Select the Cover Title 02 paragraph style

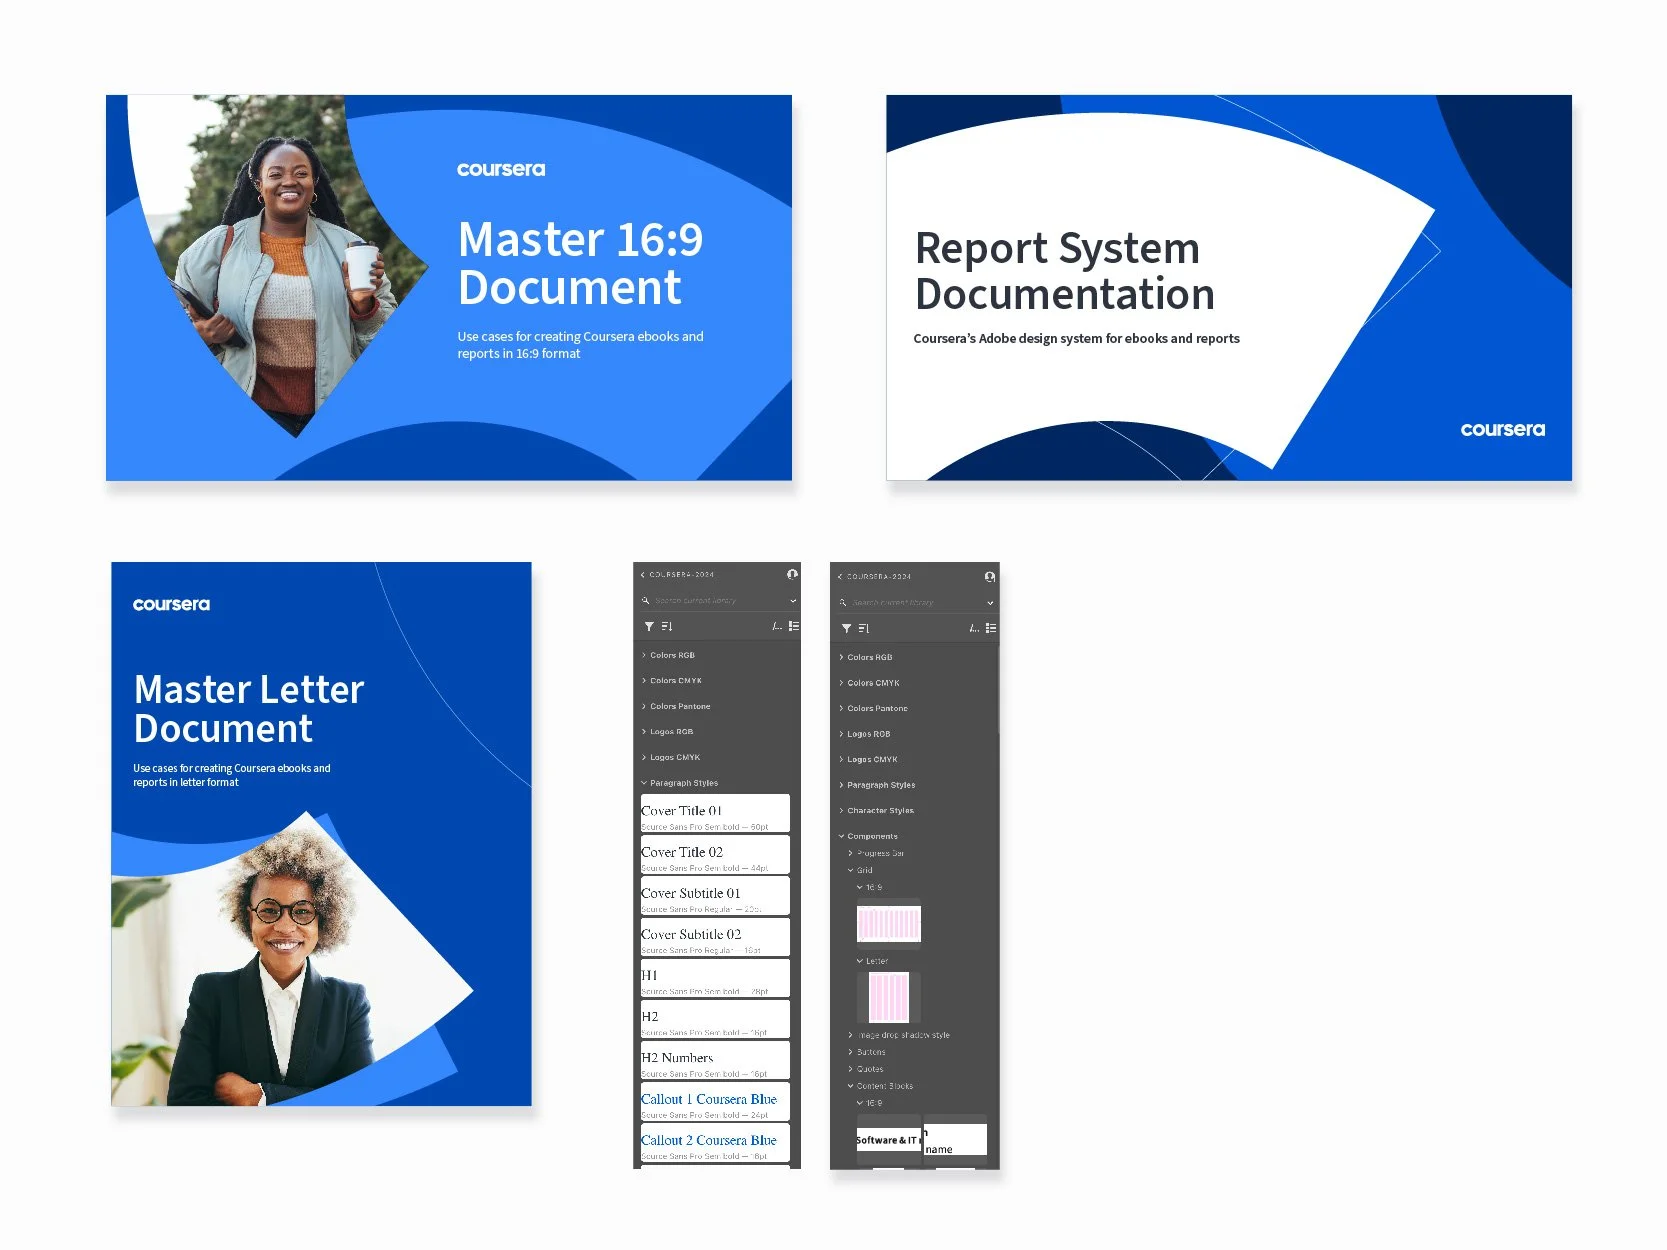coord(715,855)
